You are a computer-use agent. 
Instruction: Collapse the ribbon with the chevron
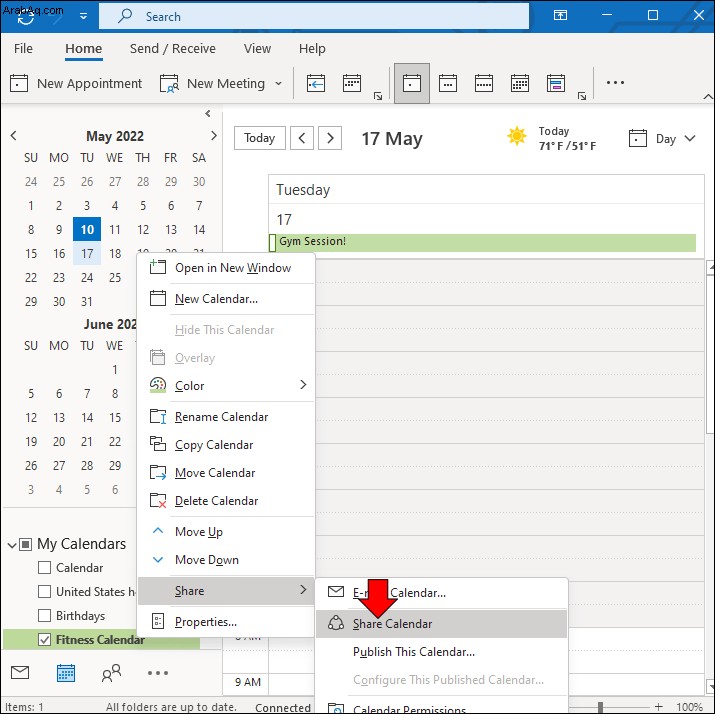click(x=708, y=96)
